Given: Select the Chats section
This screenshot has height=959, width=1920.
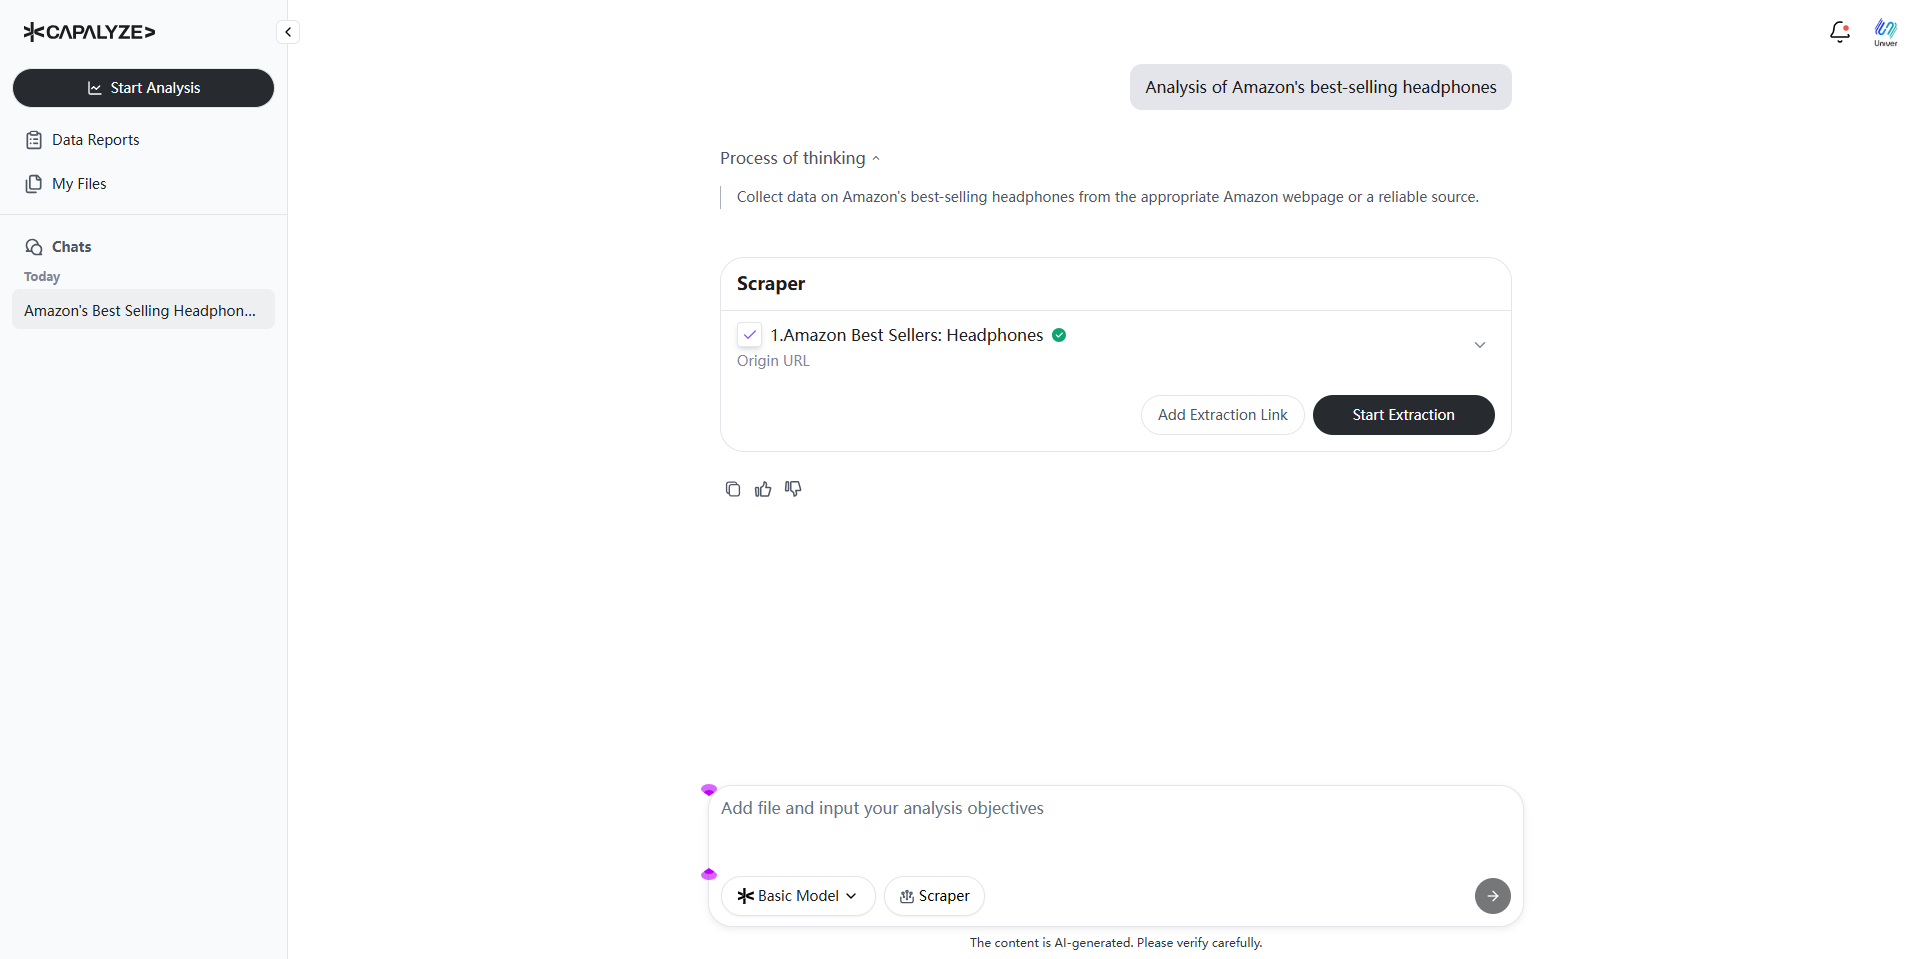Looking at the screenshot, I should click(x=58, y=247).
